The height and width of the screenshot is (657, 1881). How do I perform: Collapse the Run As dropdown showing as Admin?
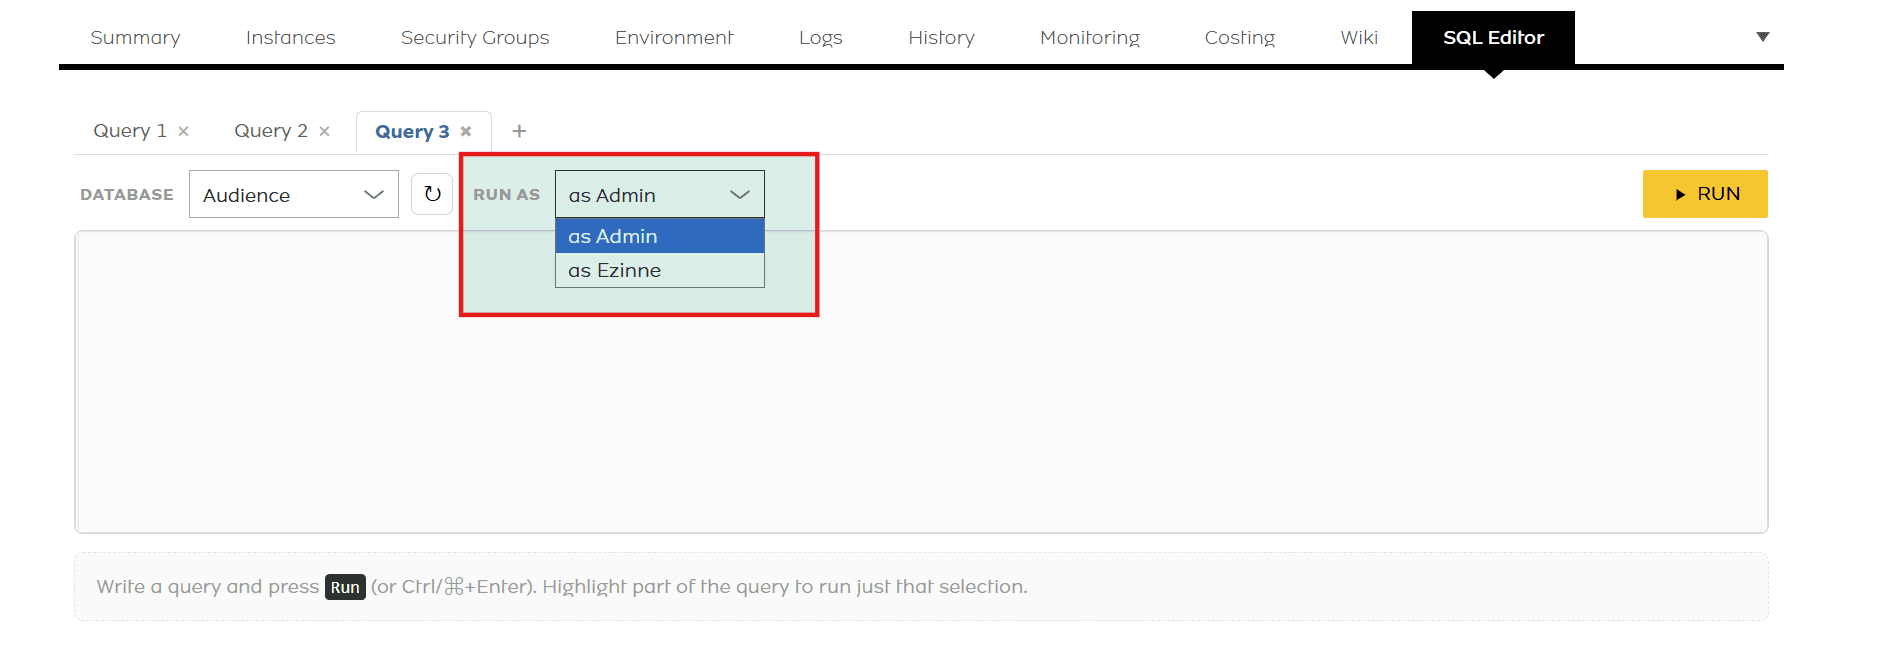coord(660,194)
